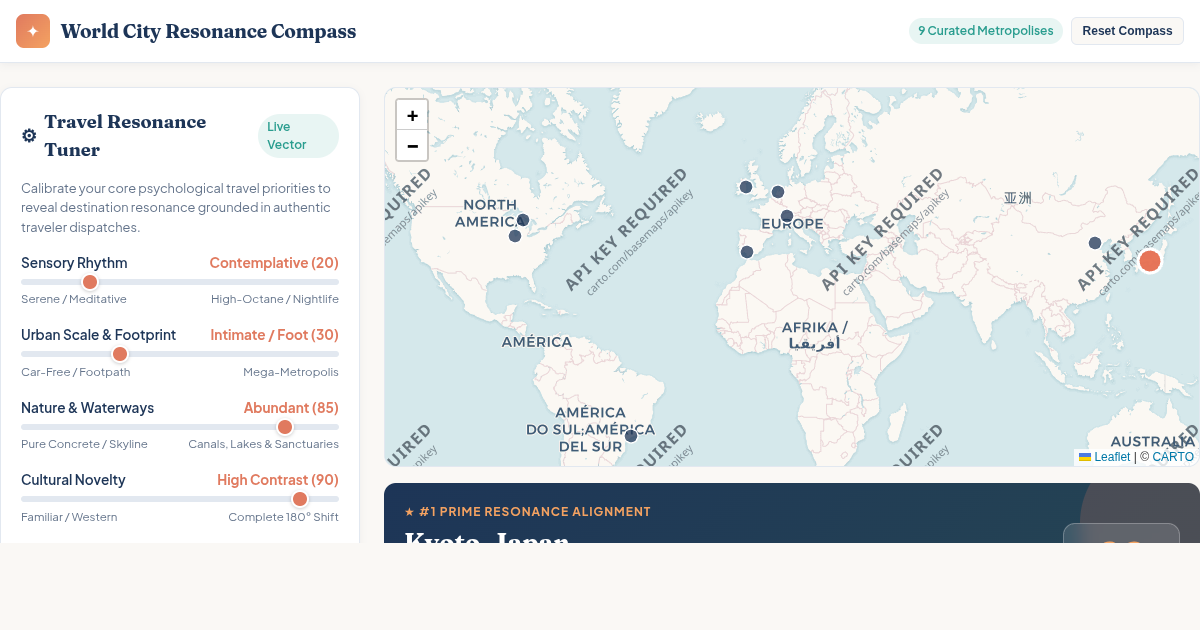1200x630 pixels.
Task: Select the northern Europe marker near the North Sea
Action: [x=778, y=192]
